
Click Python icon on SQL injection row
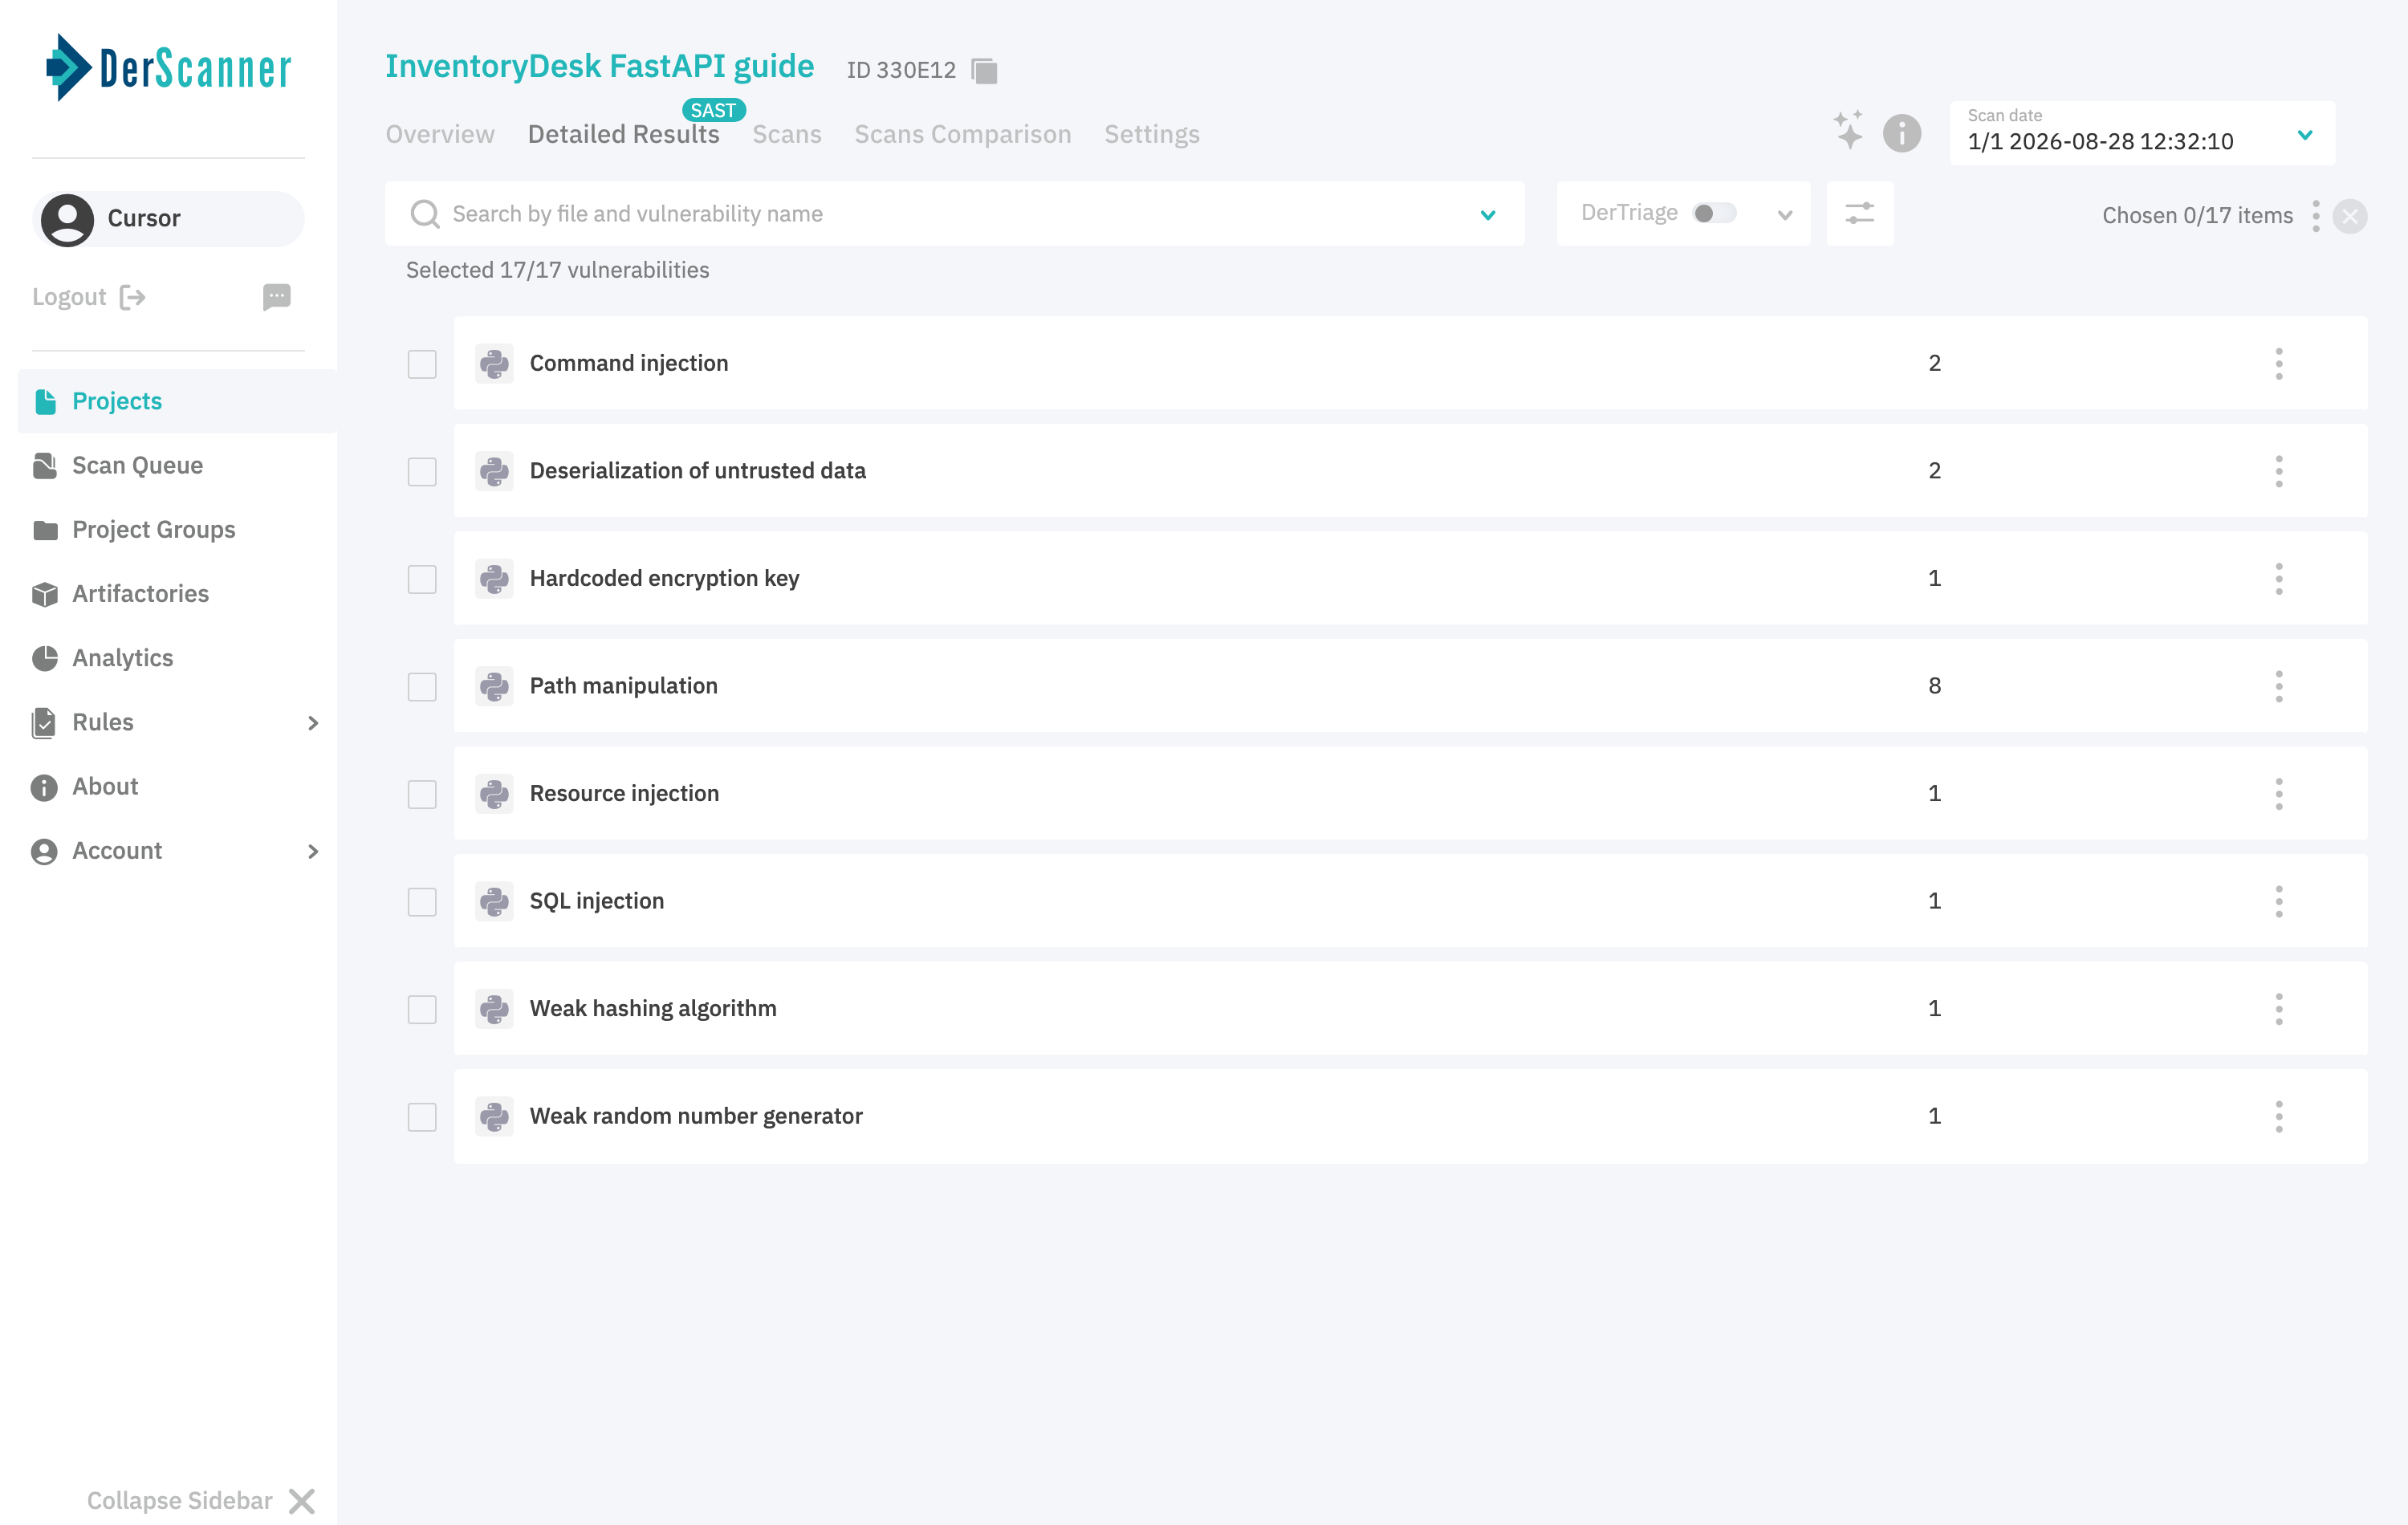494,901
